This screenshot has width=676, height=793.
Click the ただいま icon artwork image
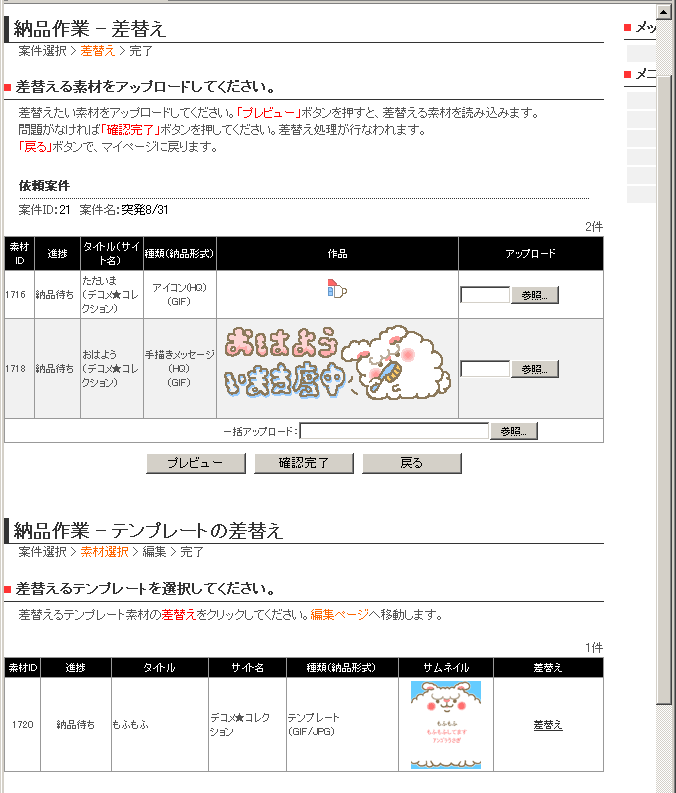tap(337, 290)
